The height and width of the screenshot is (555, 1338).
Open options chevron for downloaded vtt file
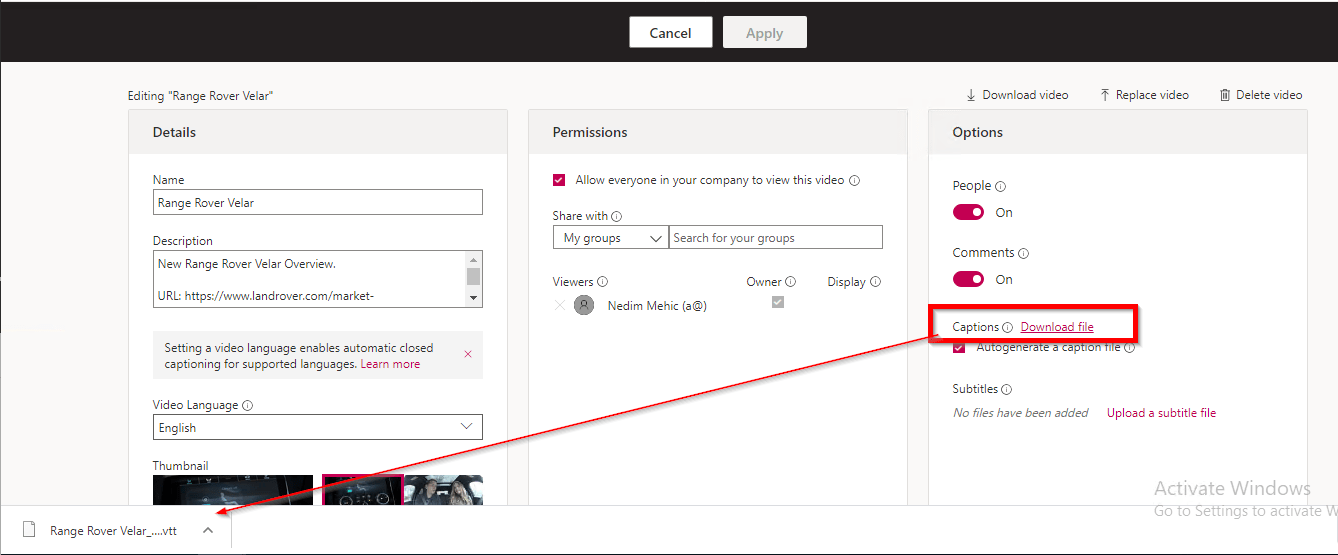coord(208,530)
